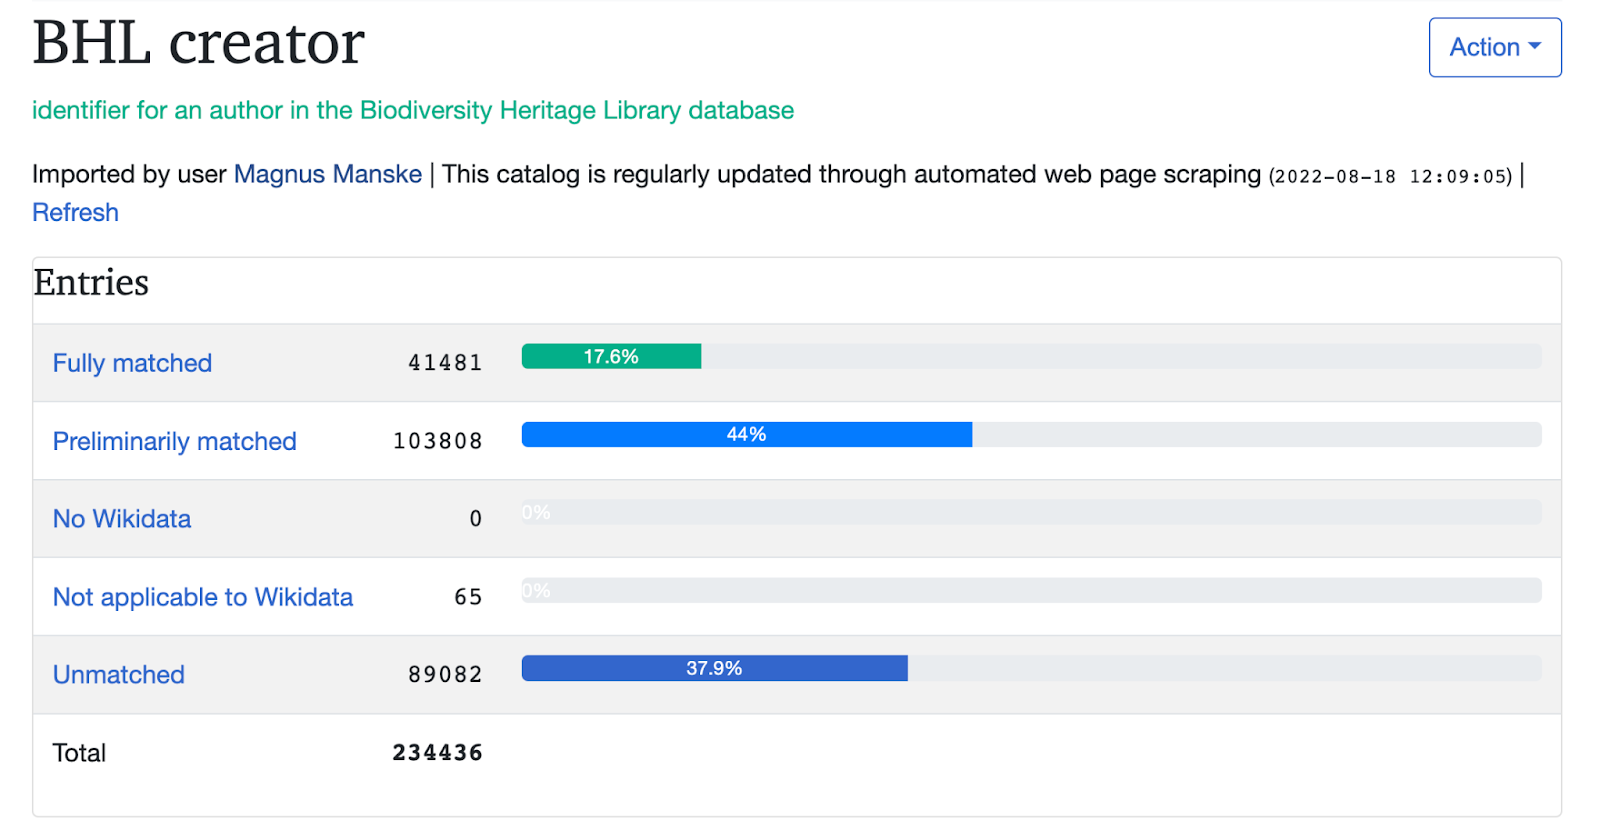Click the Refresh link
The image size is (1600, 836).
point(75,213)
